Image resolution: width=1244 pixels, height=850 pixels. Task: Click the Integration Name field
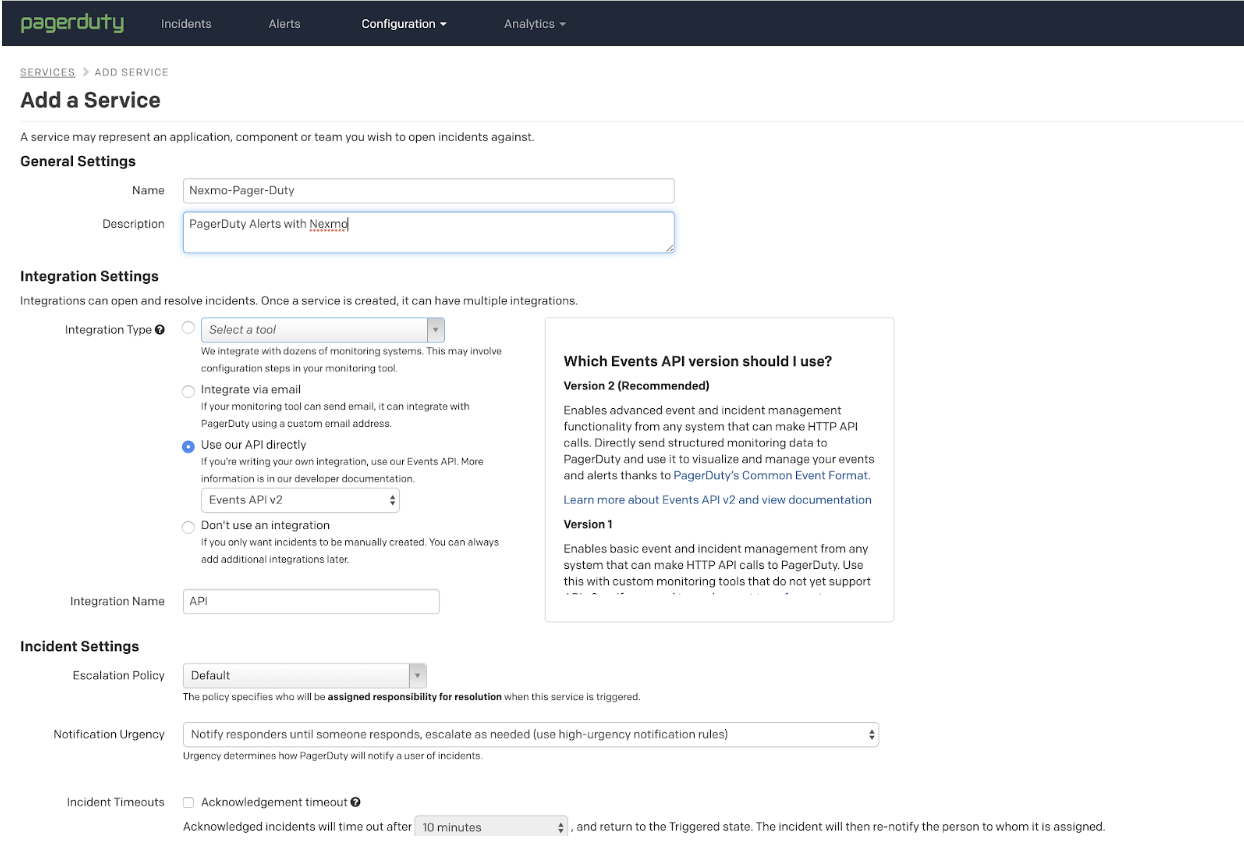311,602
